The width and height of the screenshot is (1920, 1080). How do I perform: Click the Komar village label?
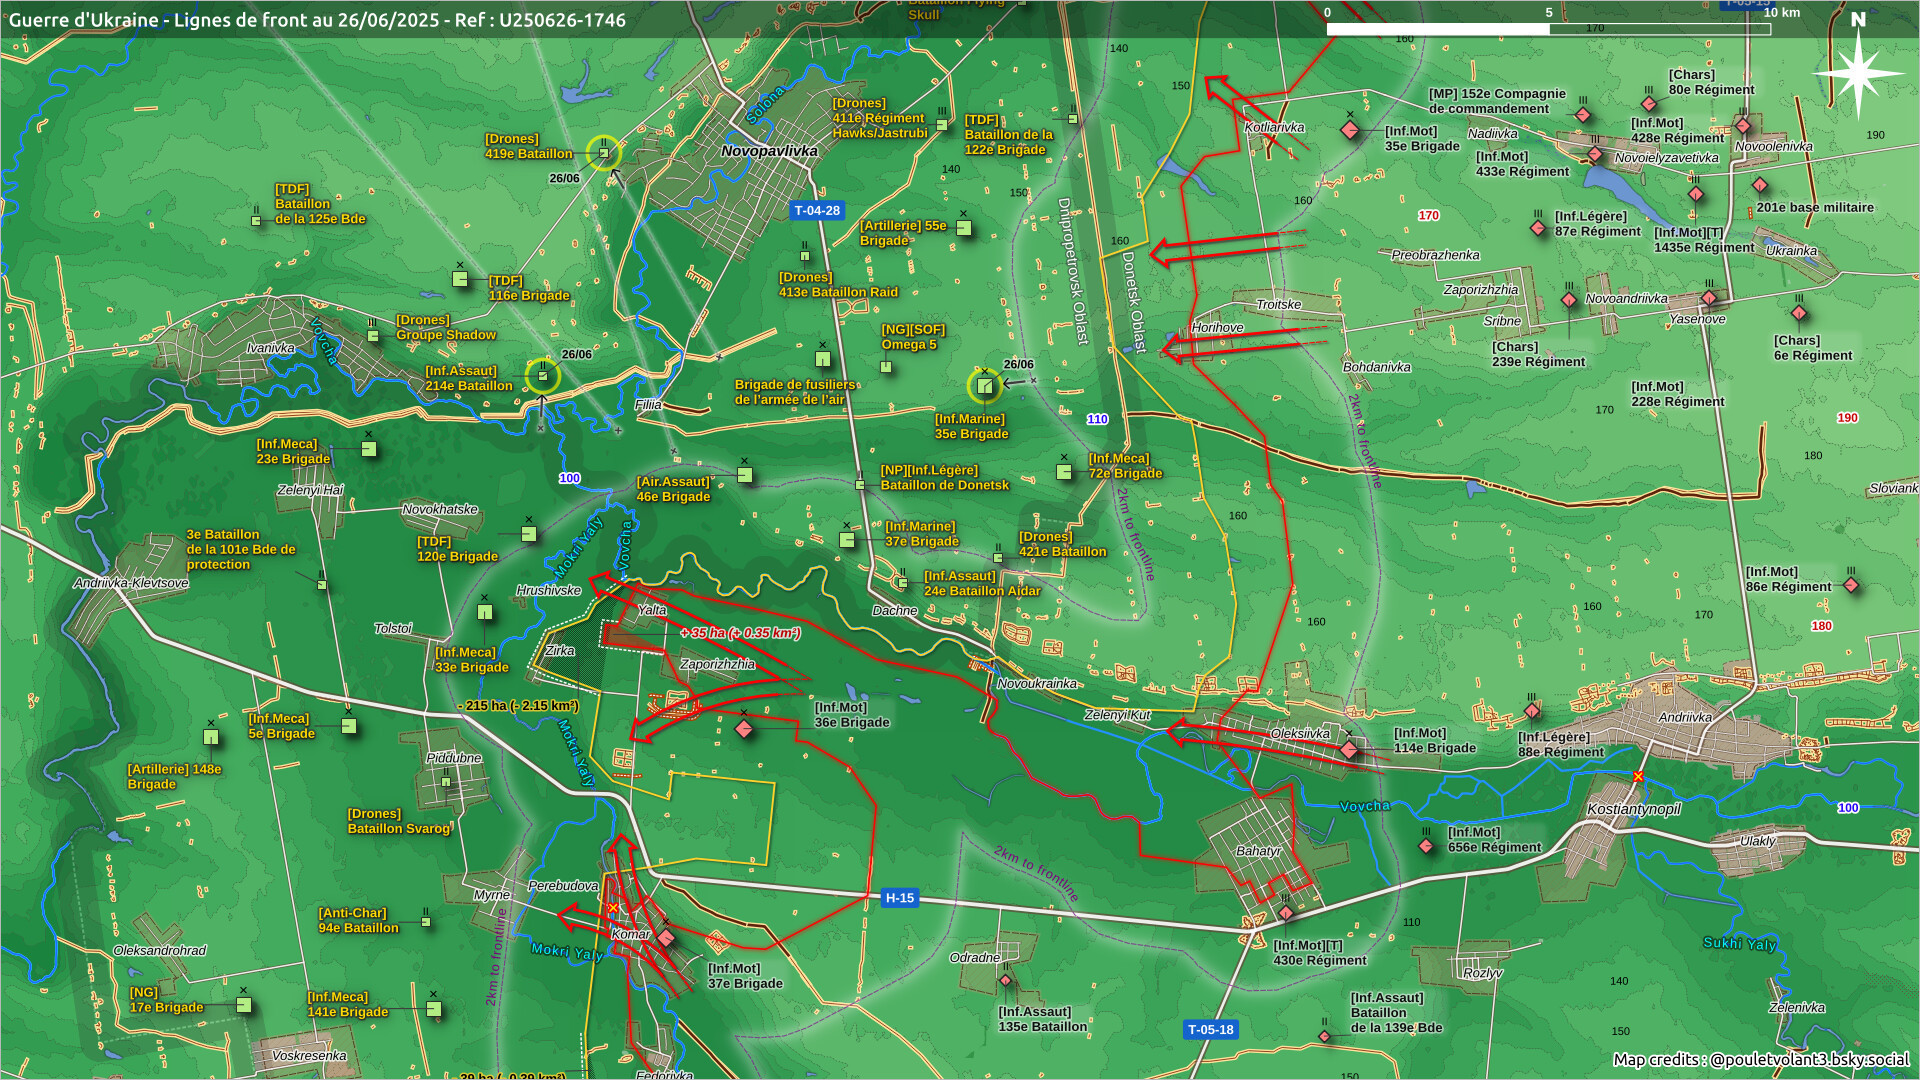(630, 934)
